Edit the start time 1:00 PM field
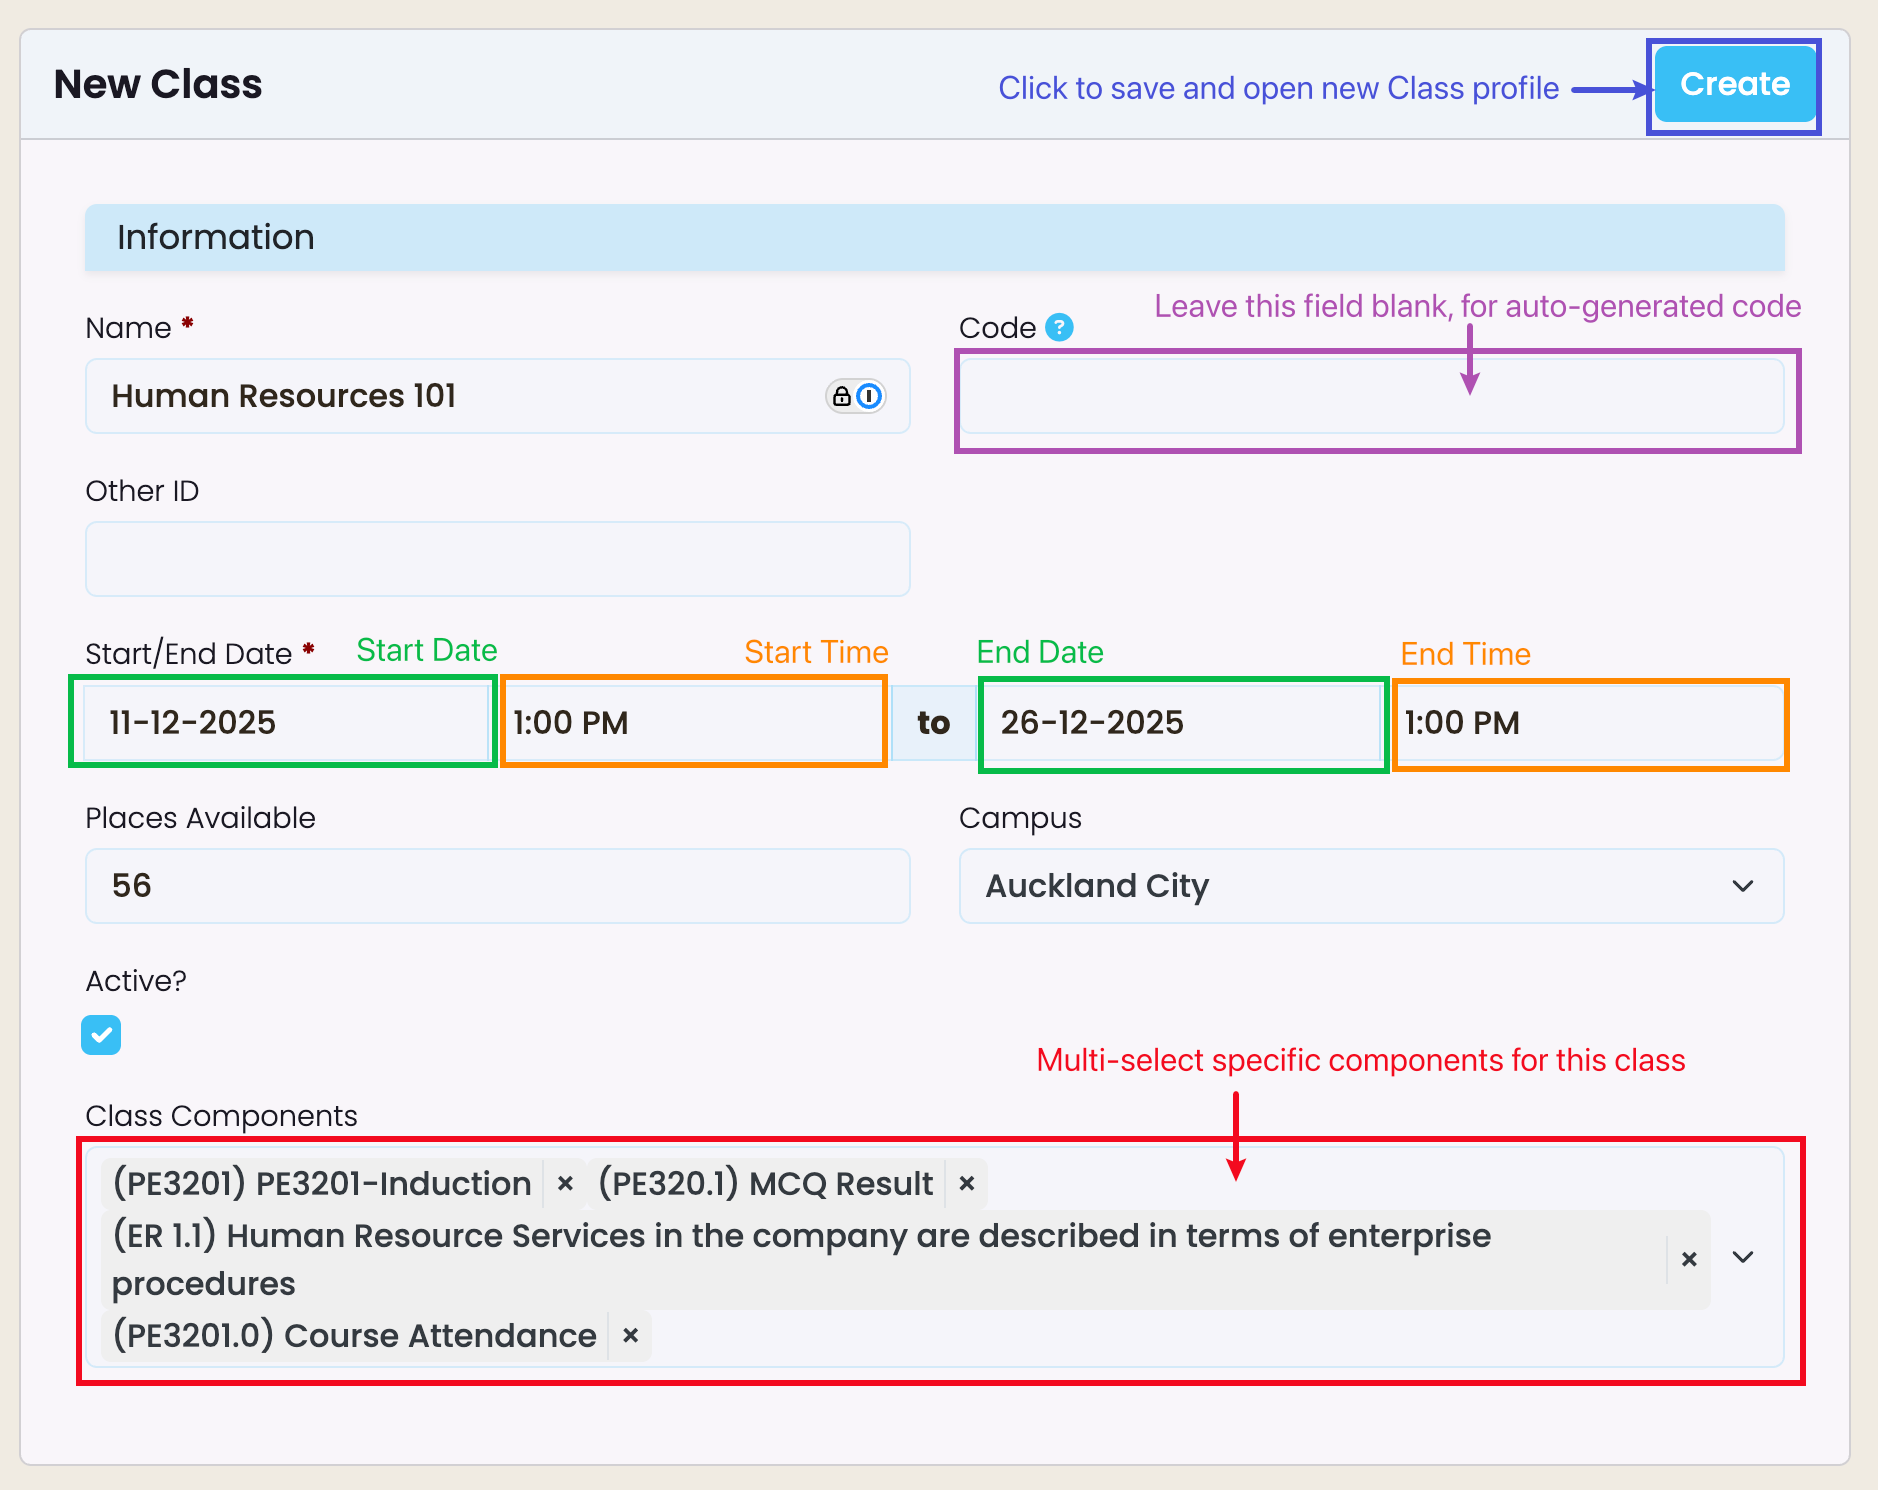The image size is (1878, 1490). click(x=693, y=722)
